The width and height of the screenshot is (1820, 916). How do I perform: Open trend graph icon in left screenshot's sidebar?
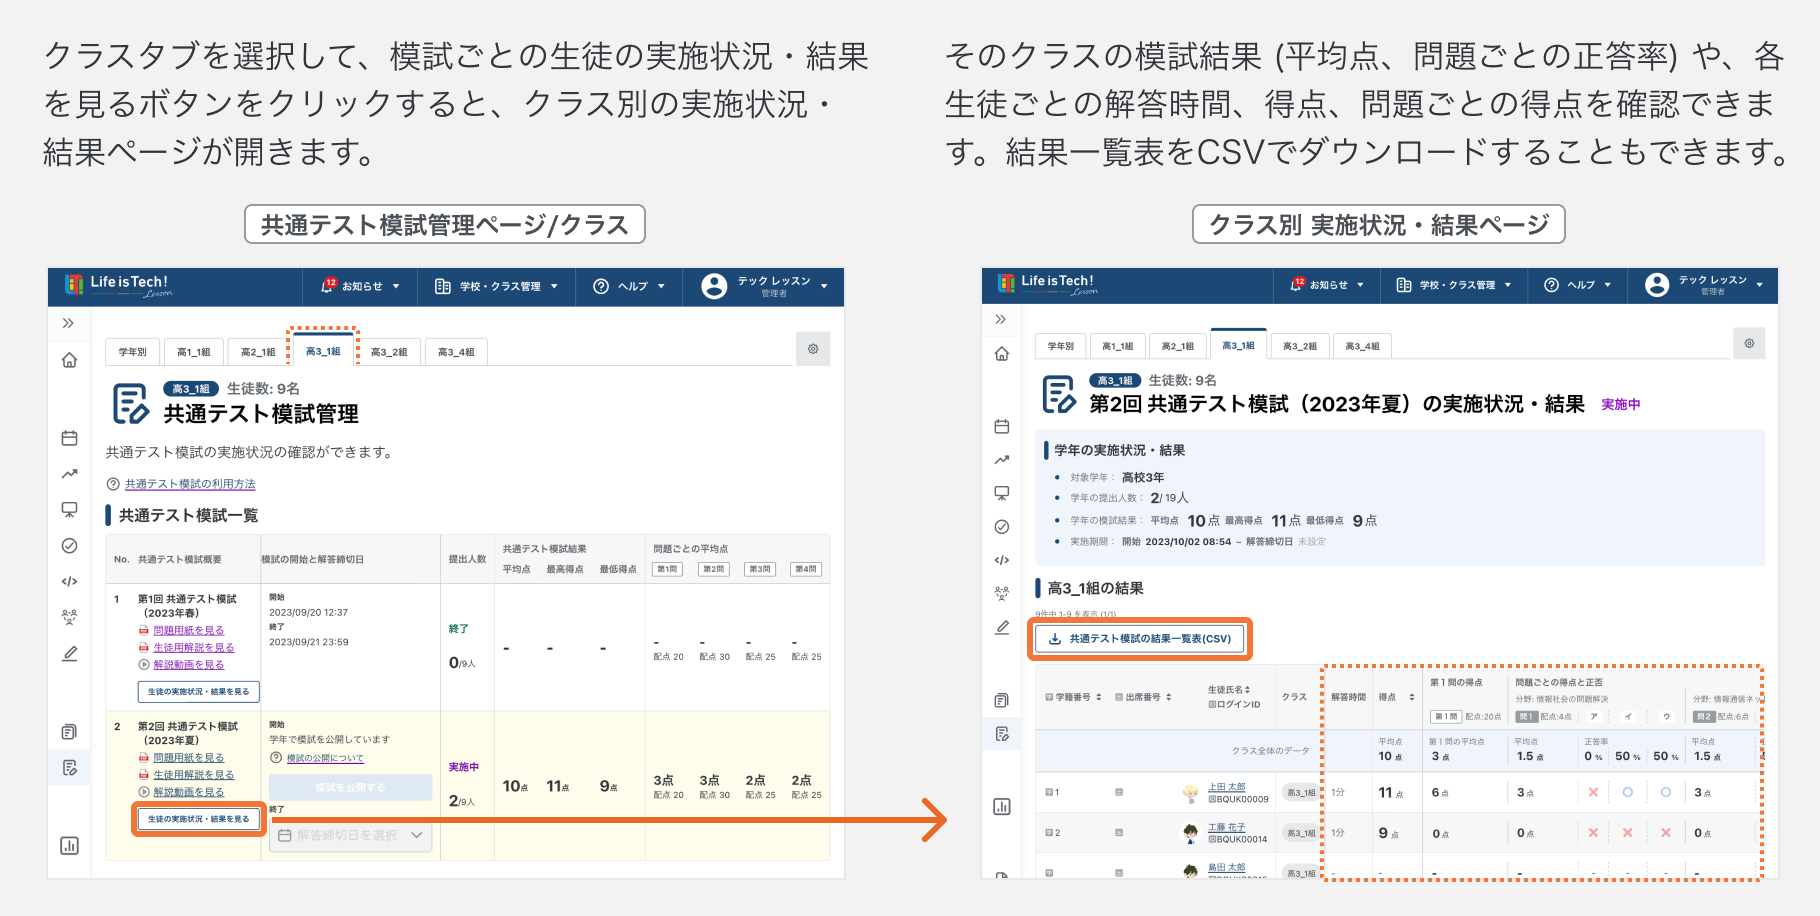[69, 474]
